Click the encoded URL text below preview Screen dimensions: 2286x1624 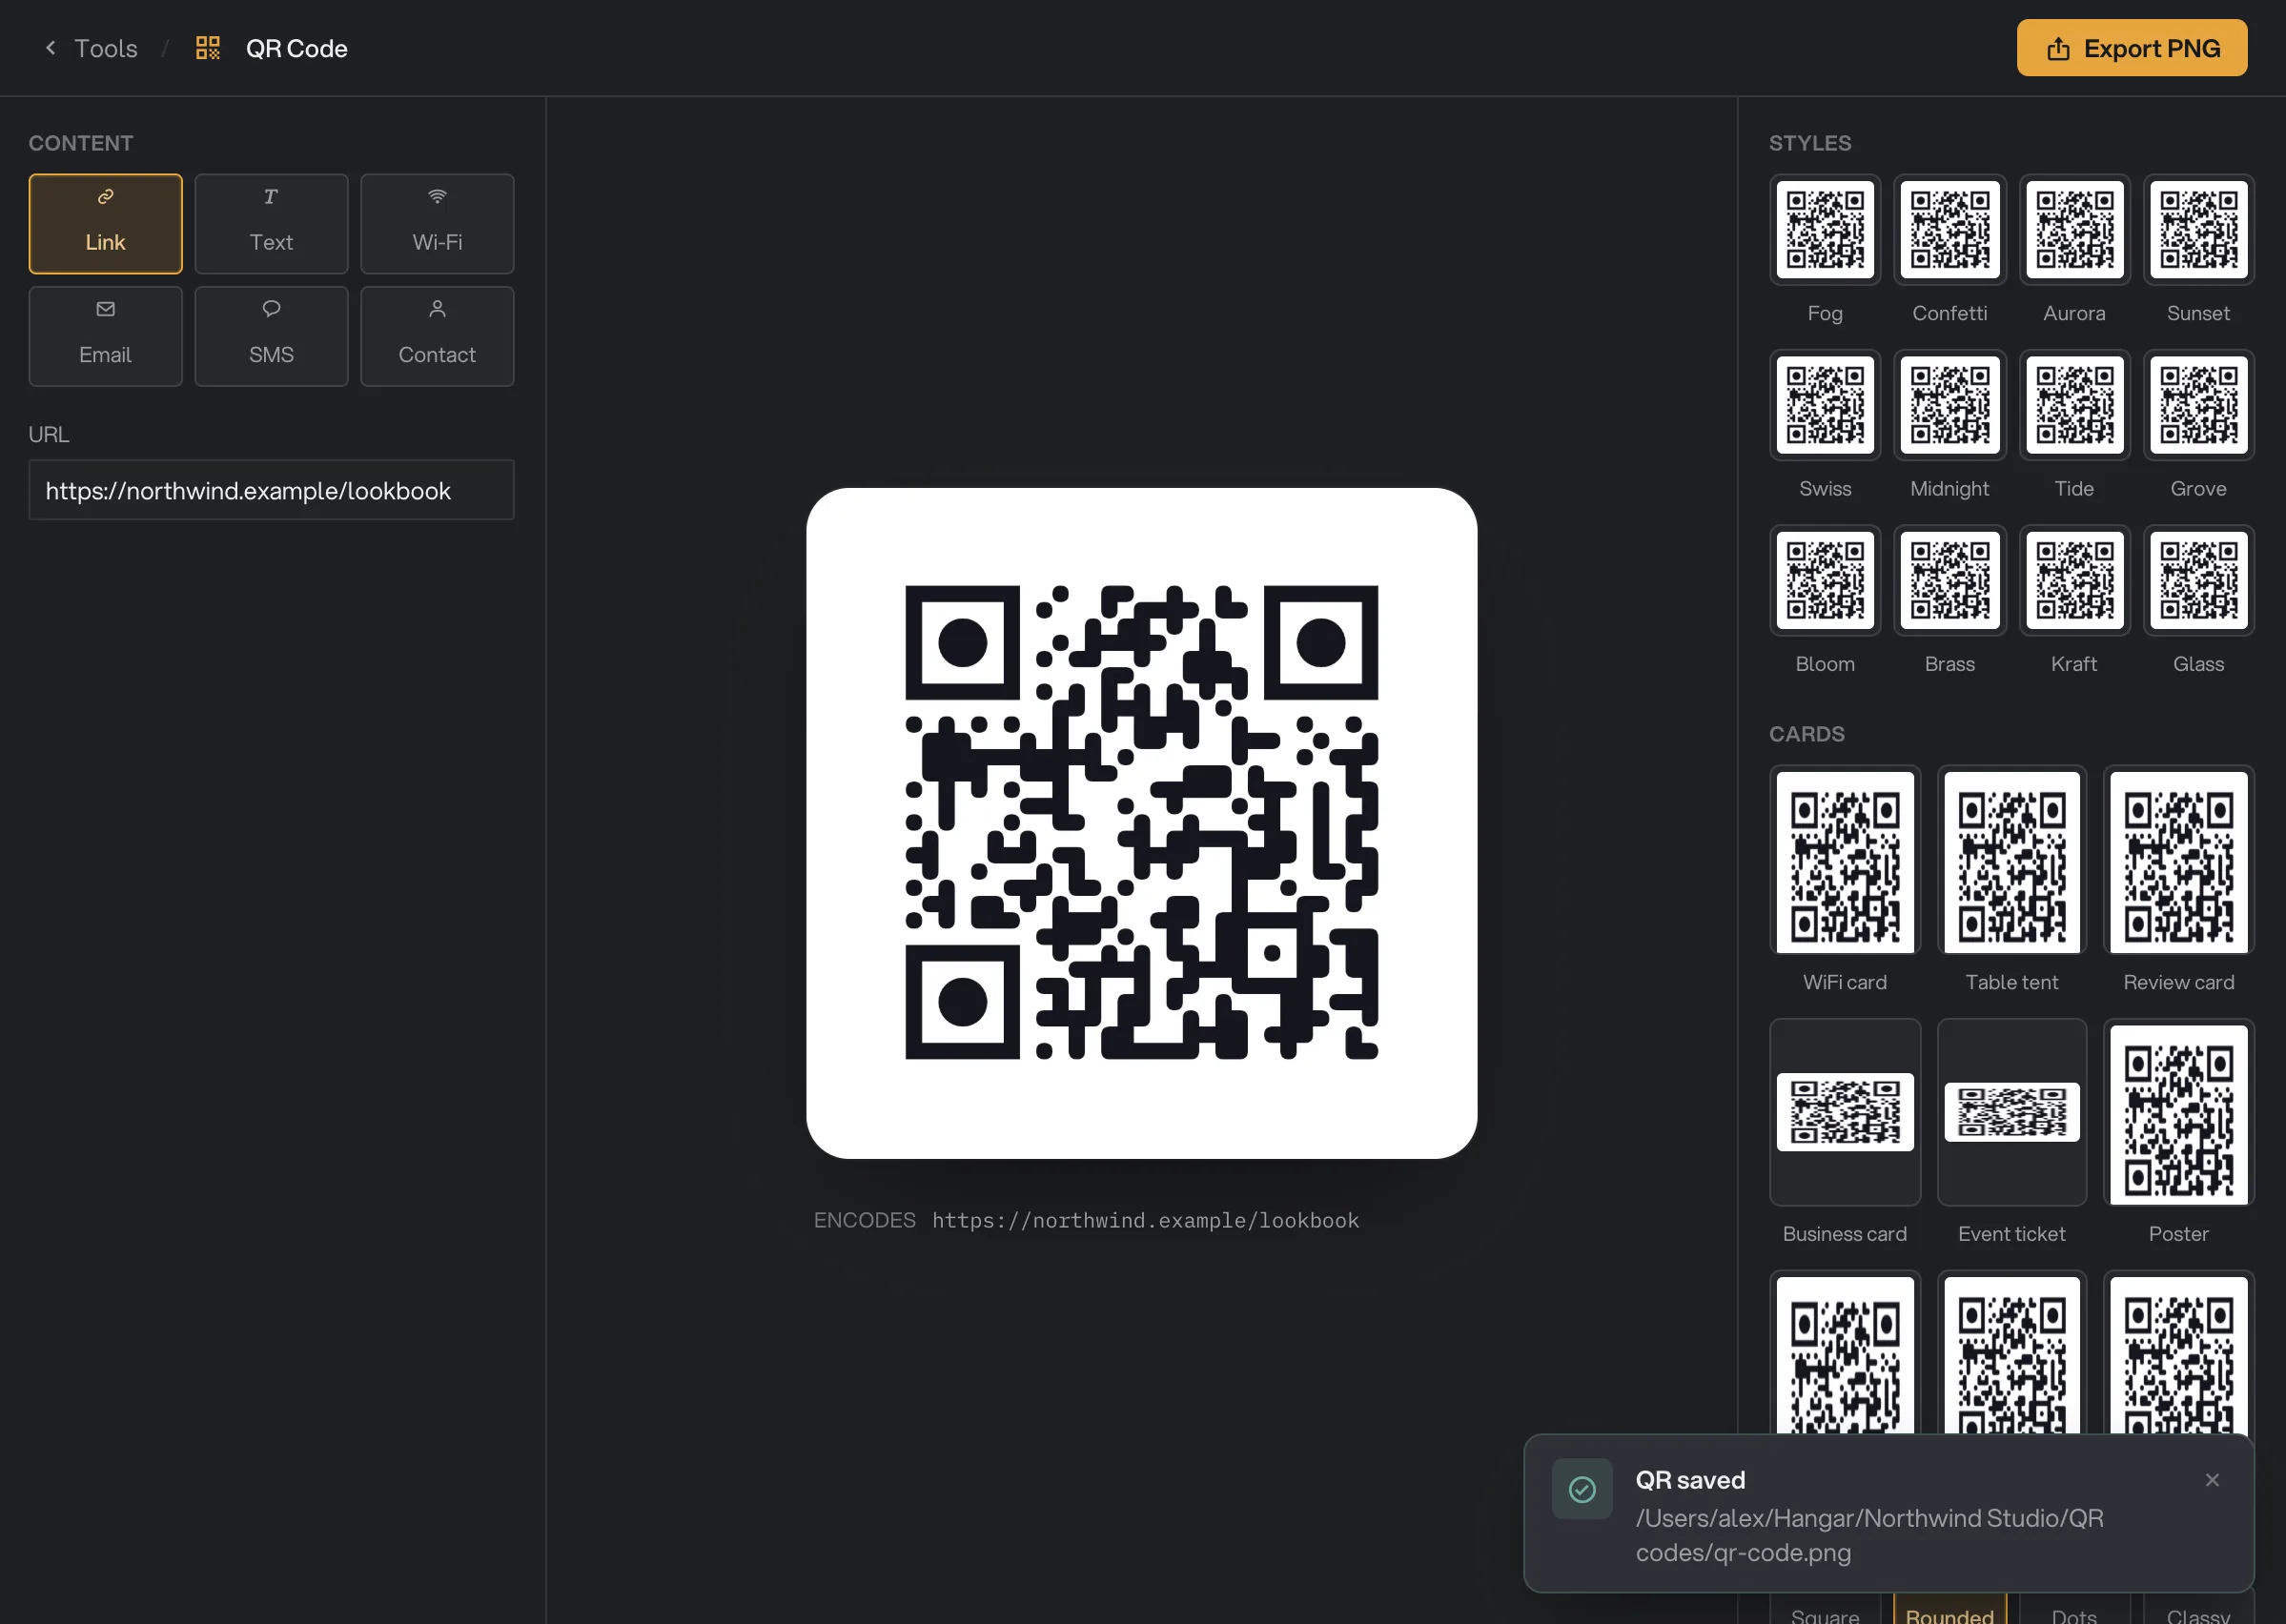pos(1145,1220)
